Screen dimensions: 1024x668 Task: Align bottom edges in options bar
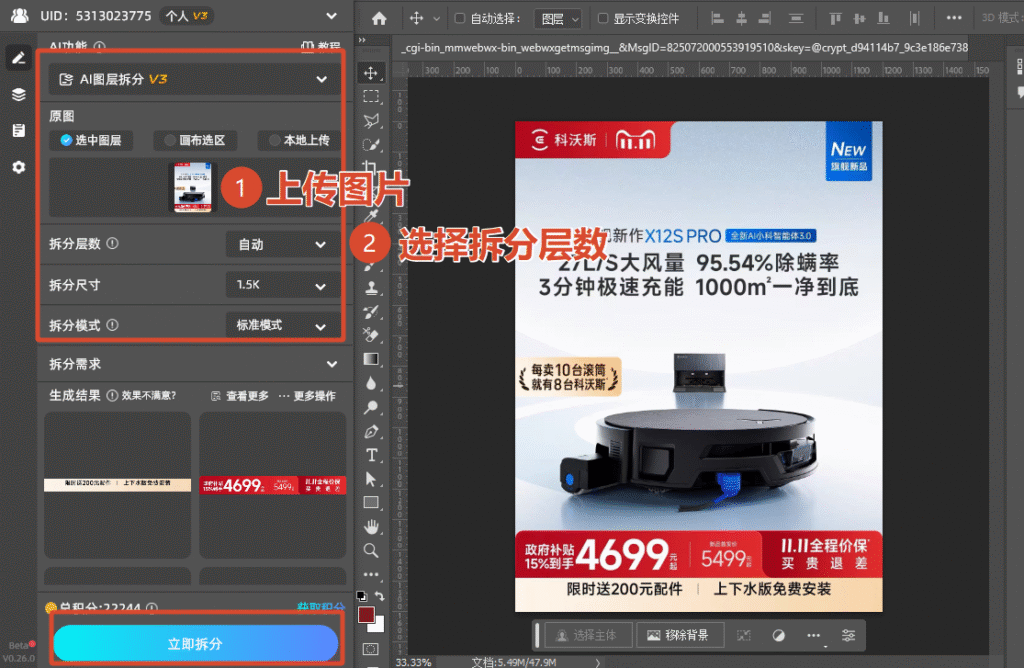883,18
